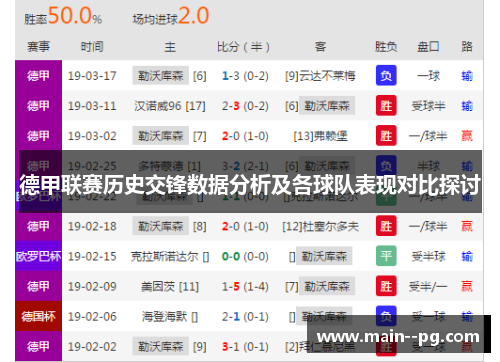Click 赢 in the 19-03-02 row

467,136
